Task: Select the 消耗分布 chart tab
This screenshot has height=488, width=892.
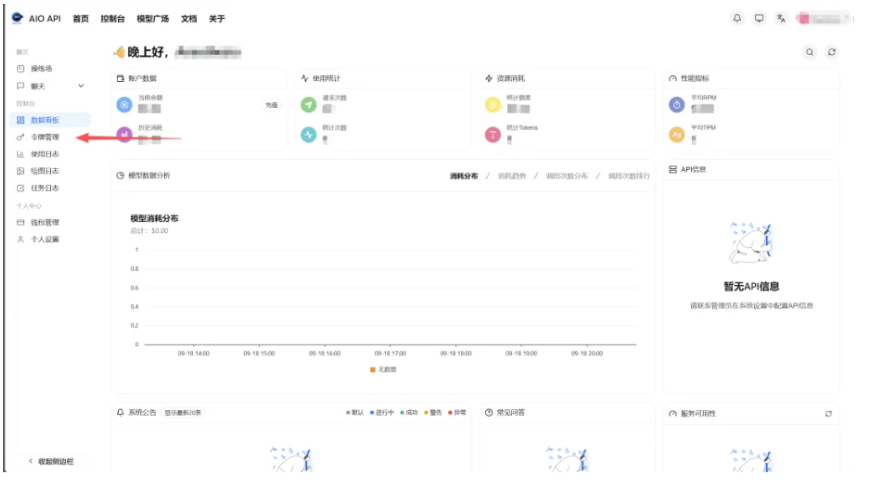Action: (464, 176)
